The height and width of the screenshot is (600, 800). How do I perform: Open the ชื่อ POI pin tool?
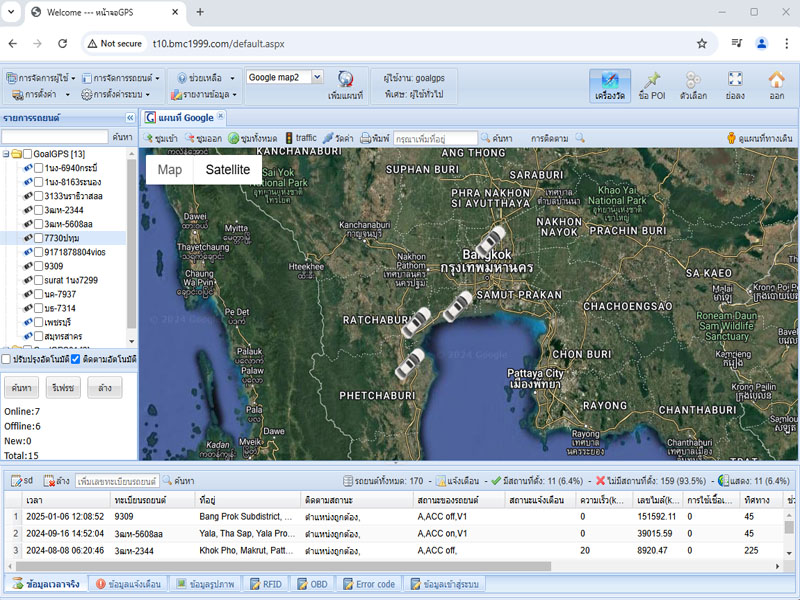[x=652, y=85]
